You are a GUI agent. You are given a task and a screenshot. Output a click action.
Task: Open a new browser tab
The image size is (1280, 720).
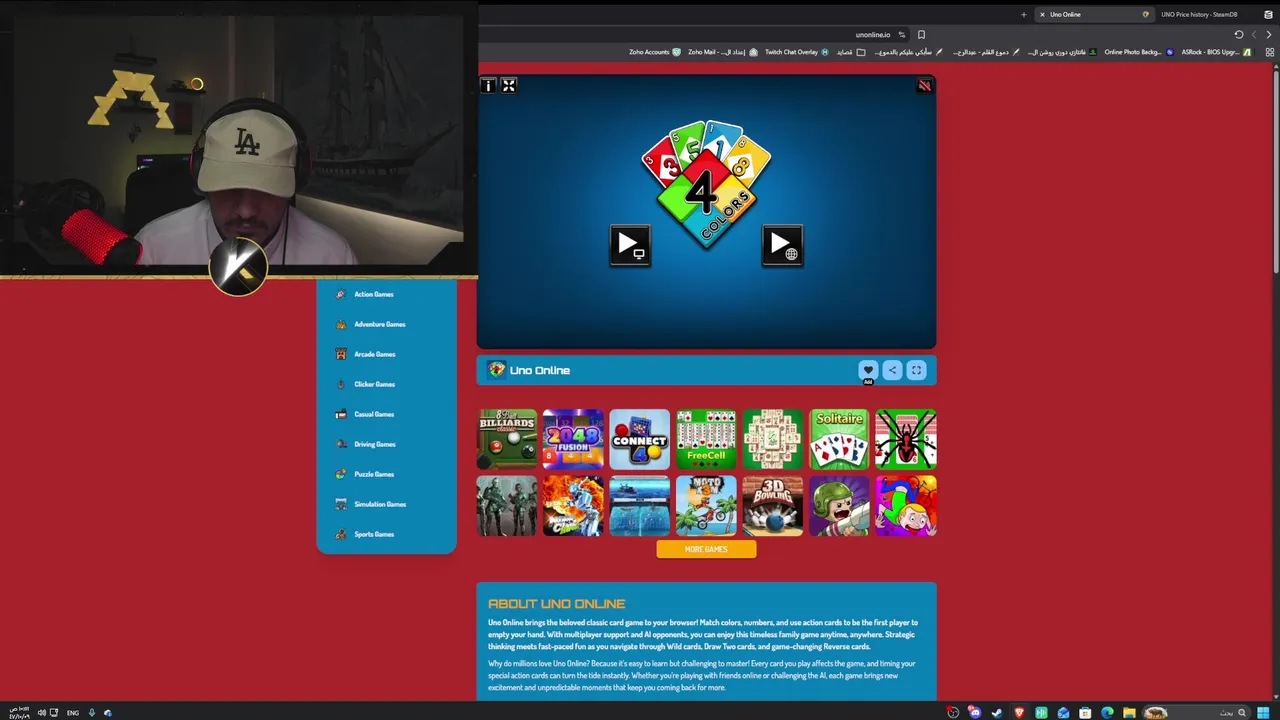click(x=1023, y=15)
